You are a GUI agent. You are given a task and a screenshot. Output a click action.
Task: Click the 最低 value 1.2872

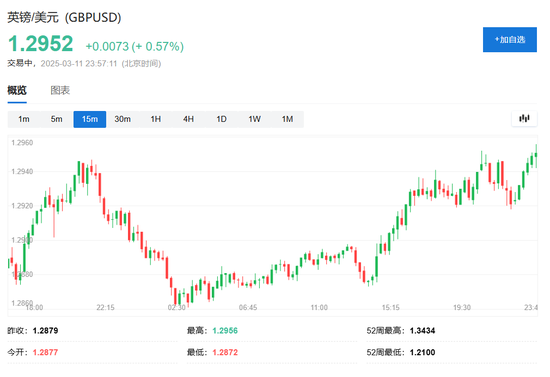(225, 352)
